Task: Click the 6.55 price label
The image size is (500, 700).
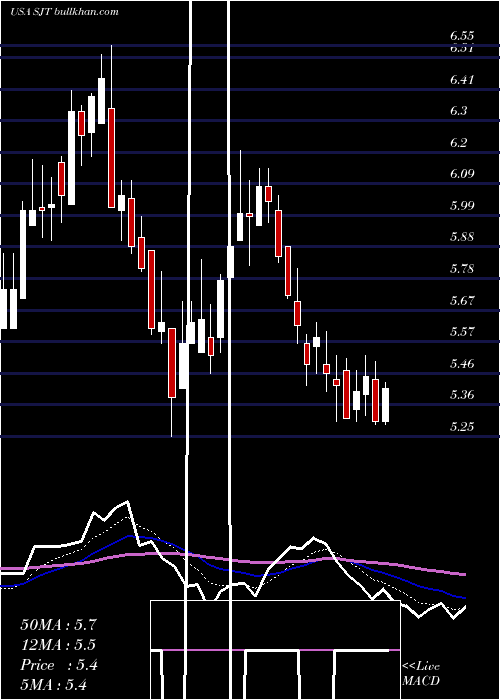Action: pyautogui.click(x=462, y=36)
